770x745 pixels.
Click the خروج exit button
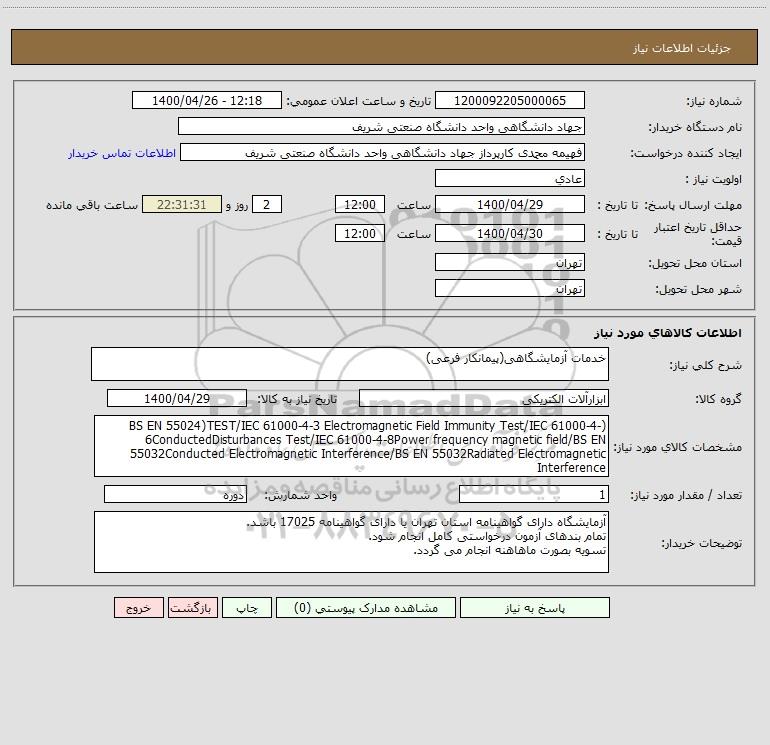tap(138, 607)
